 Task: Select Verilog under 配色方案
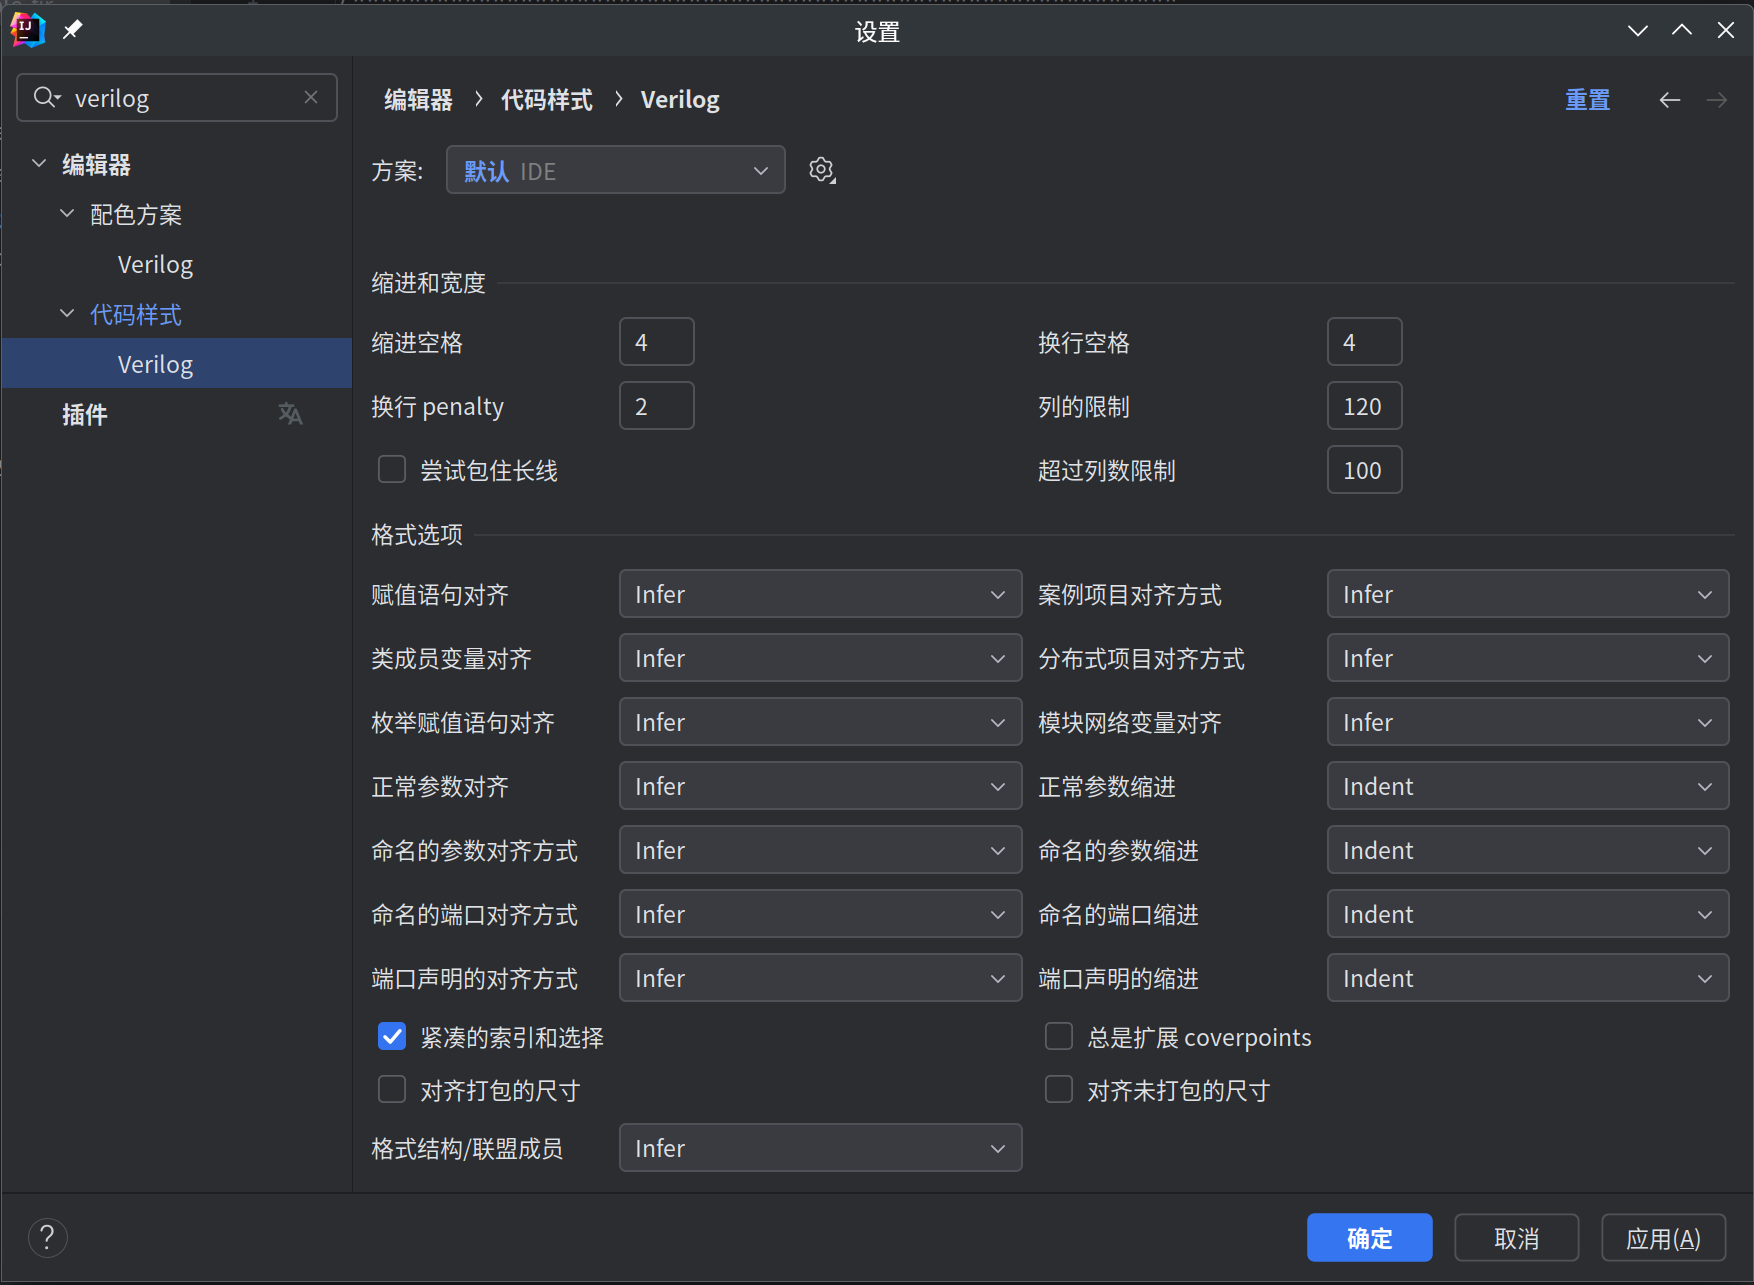click(x=155, y=264)
